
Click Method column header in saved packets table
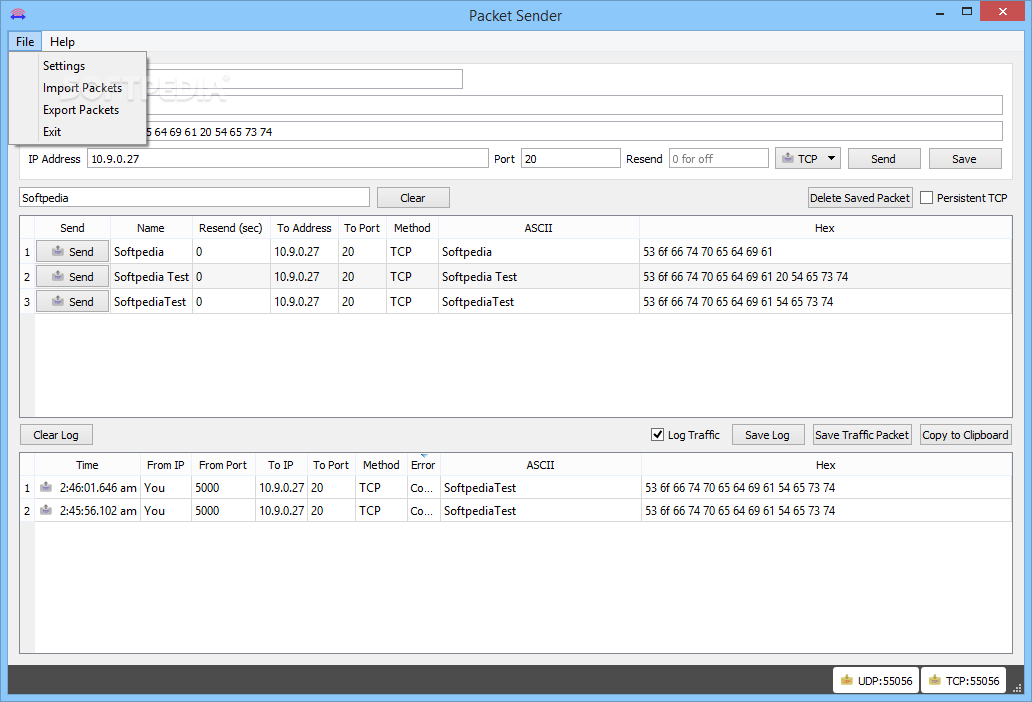(x=412, y=228)
